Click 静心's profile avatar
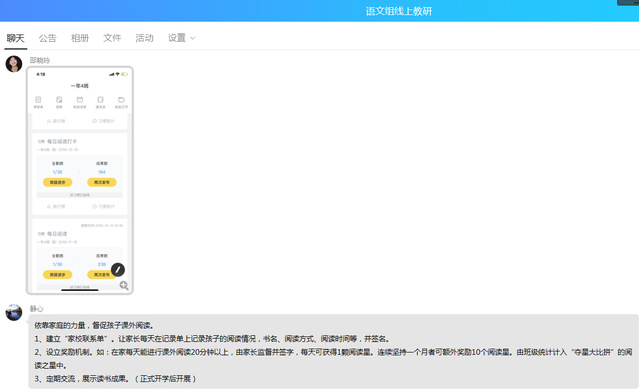The width and height of the screenshot is (639, 392). [x=14, y=313]
